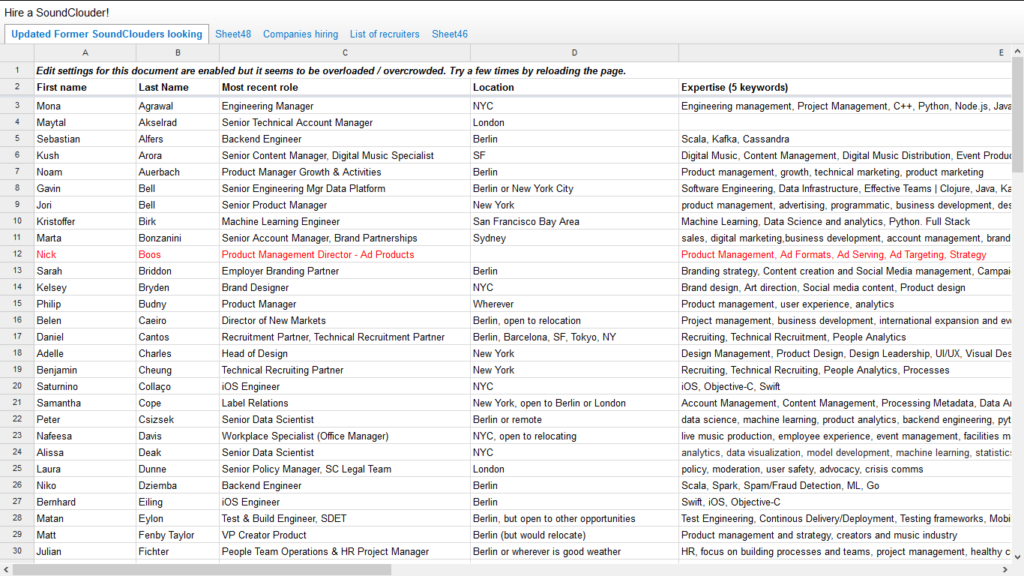Click the 'Cheung' last name cell
The width and height of the screenshot is (1024, 576).
click(x=178, y=370)
